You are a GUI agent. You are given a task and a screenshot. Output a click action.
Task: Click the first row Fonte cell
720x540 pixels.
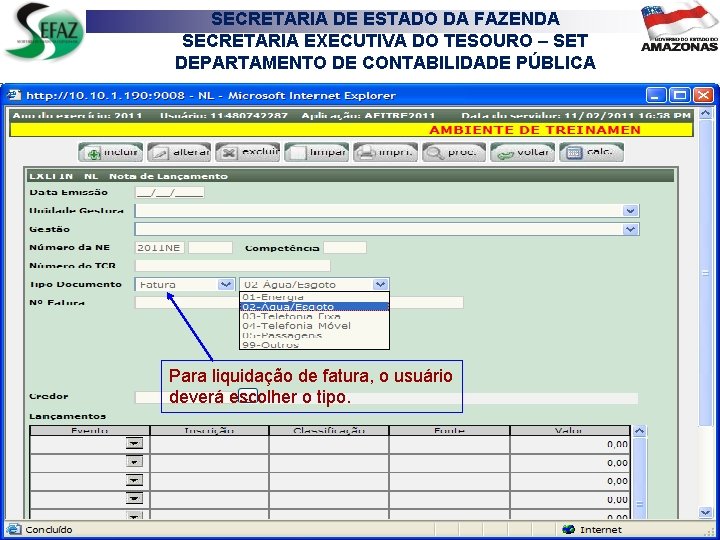tap(449, 444)
